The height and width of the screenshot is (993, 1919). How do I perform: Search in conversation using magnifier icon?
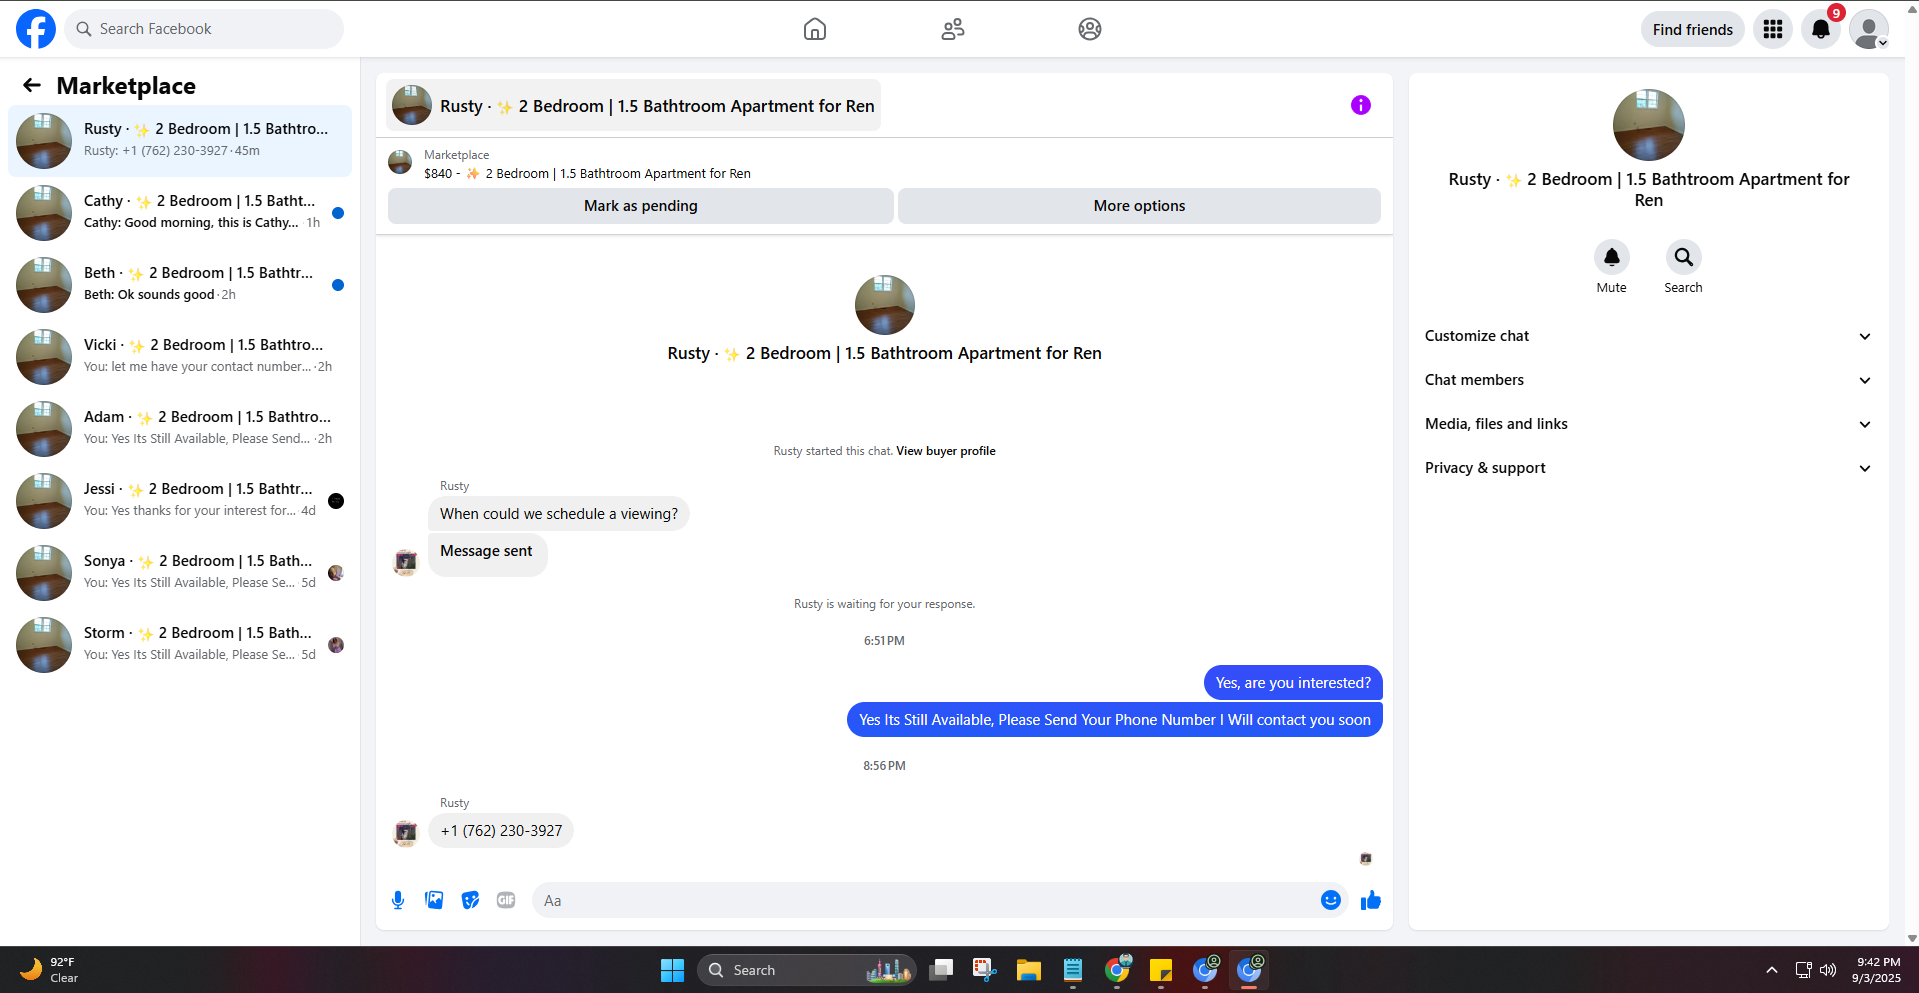(x=1683, y=257)
